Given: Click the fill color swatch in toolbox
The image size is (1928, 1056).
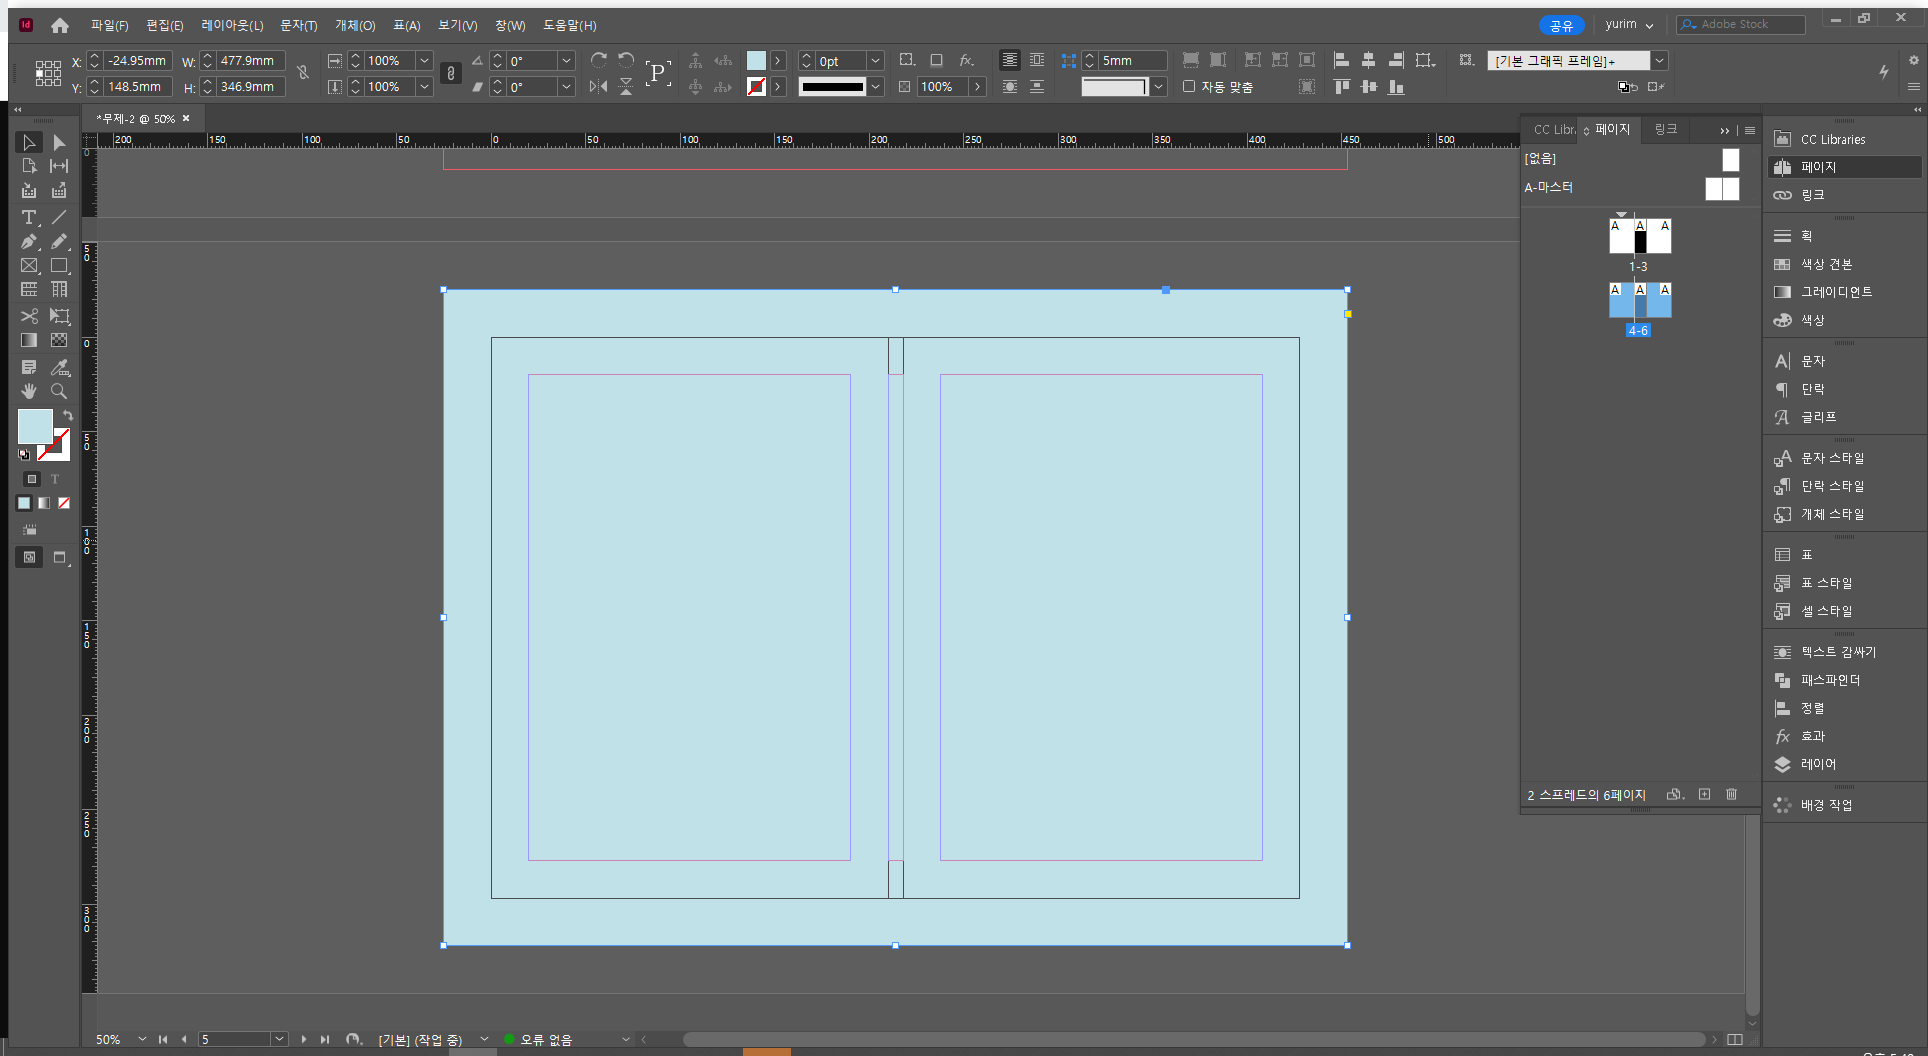Looking at the screenshot, I should (34, 426).
